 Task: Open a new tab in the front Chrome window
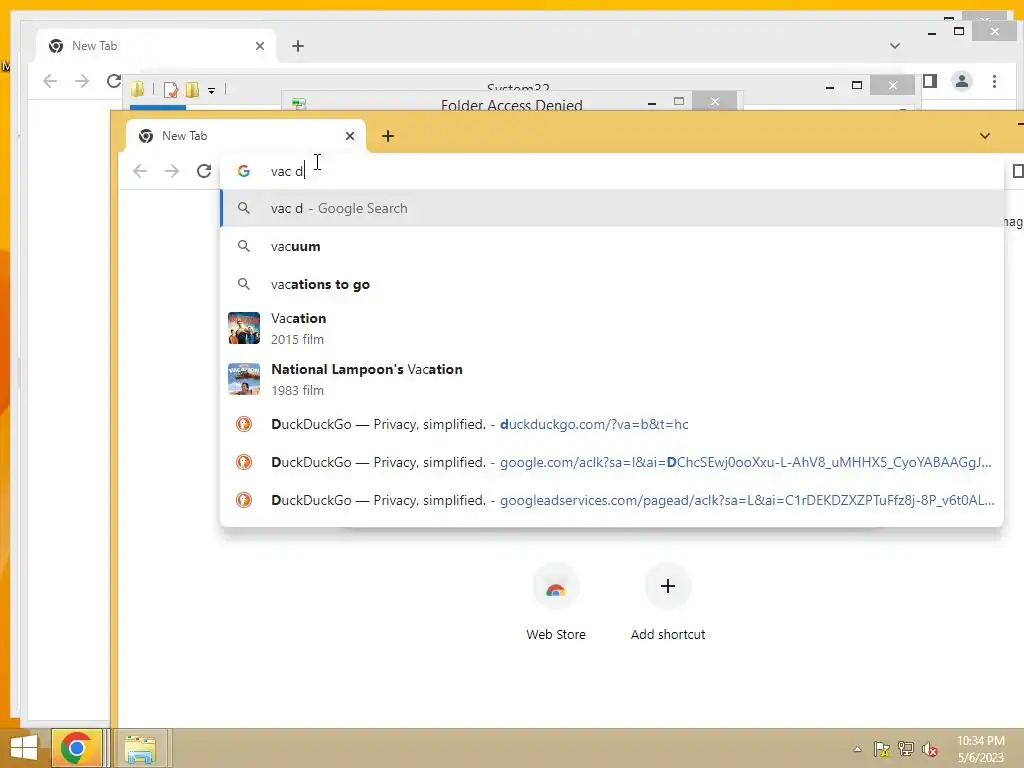tap(388, 136)
